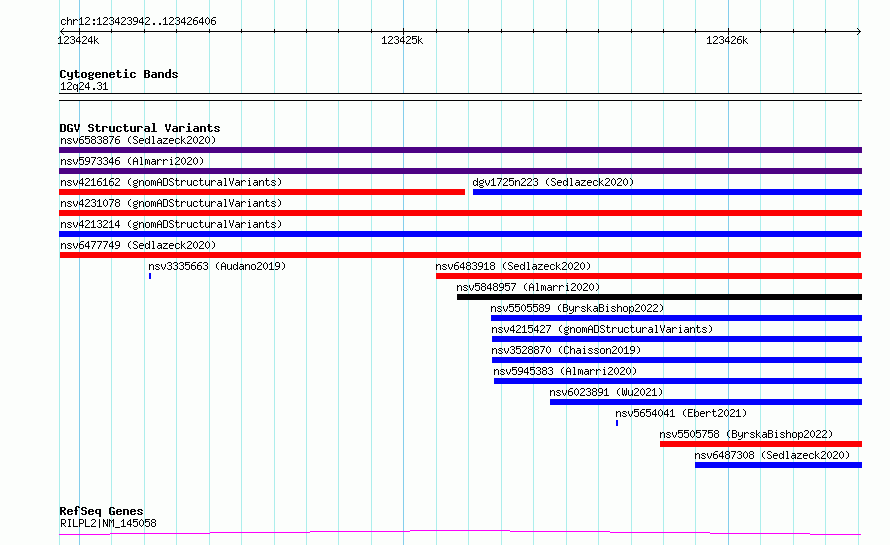Click the 123424k ruler tick label
This screenshot has height=545, width=890.
[78, 40]
